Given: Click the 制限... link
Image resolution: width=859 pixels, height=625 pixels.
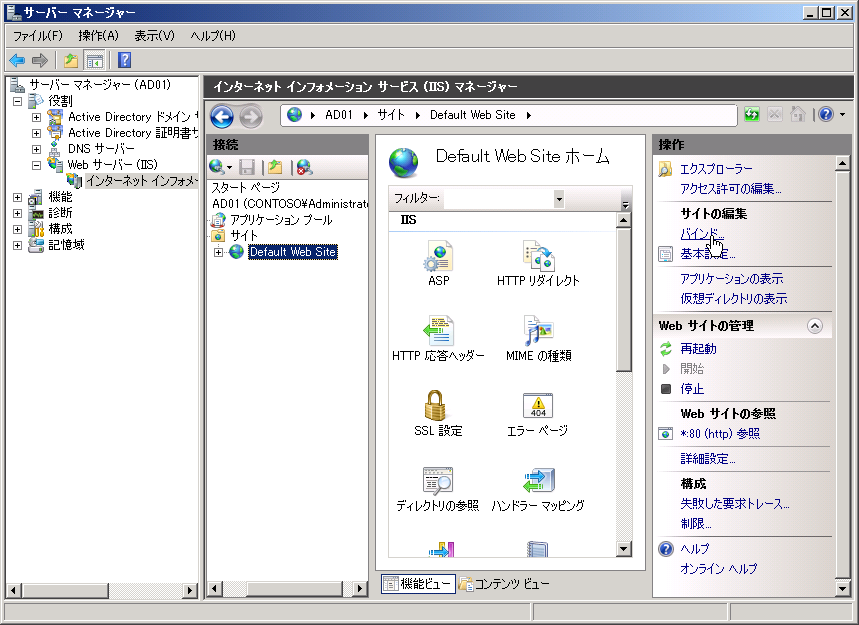Looking at the screenshot, I should 696,523.
